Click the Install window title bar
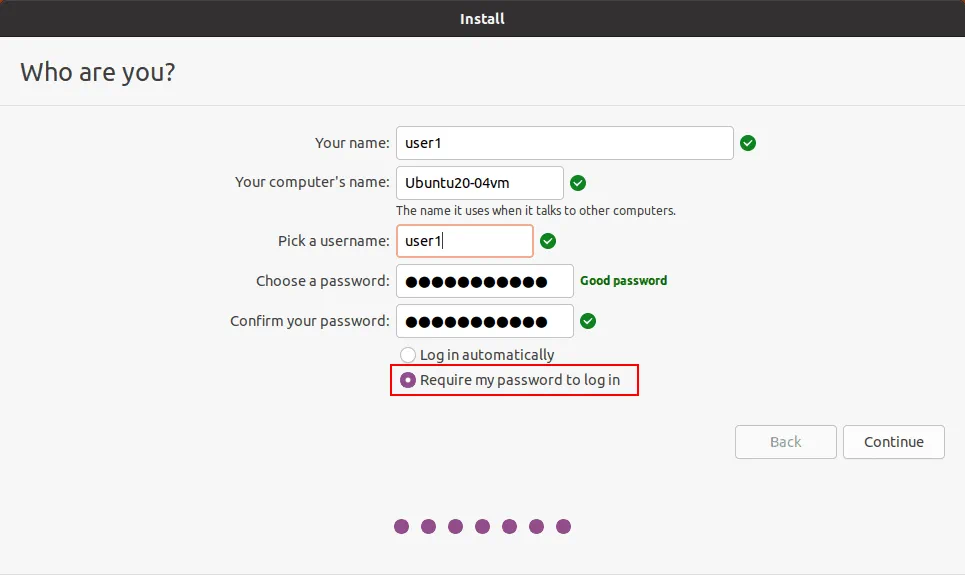 [482, 18]
